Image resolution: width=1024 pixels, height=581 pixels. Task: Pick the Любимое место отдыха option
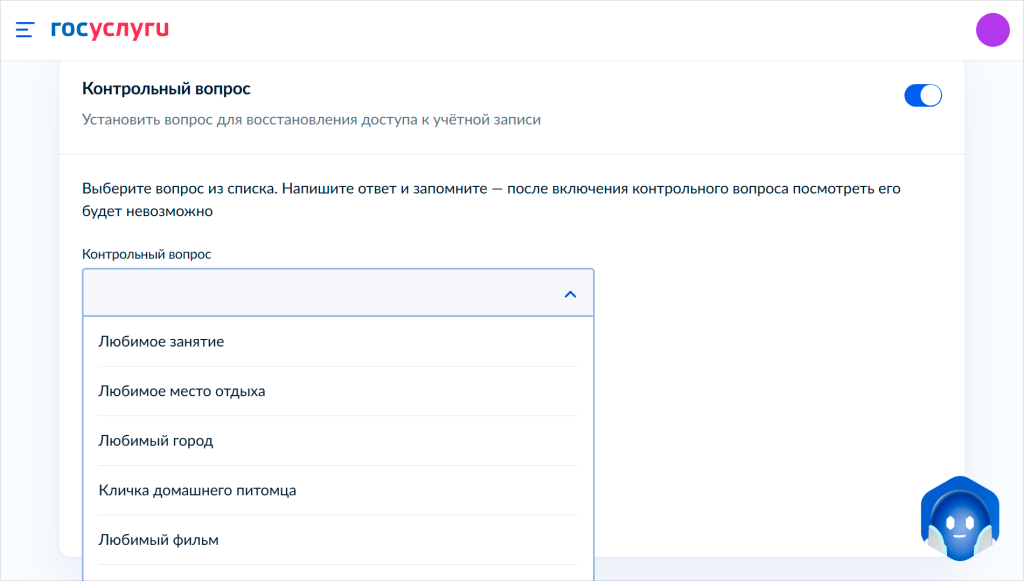pyautogui.click(x=338, y=391)
